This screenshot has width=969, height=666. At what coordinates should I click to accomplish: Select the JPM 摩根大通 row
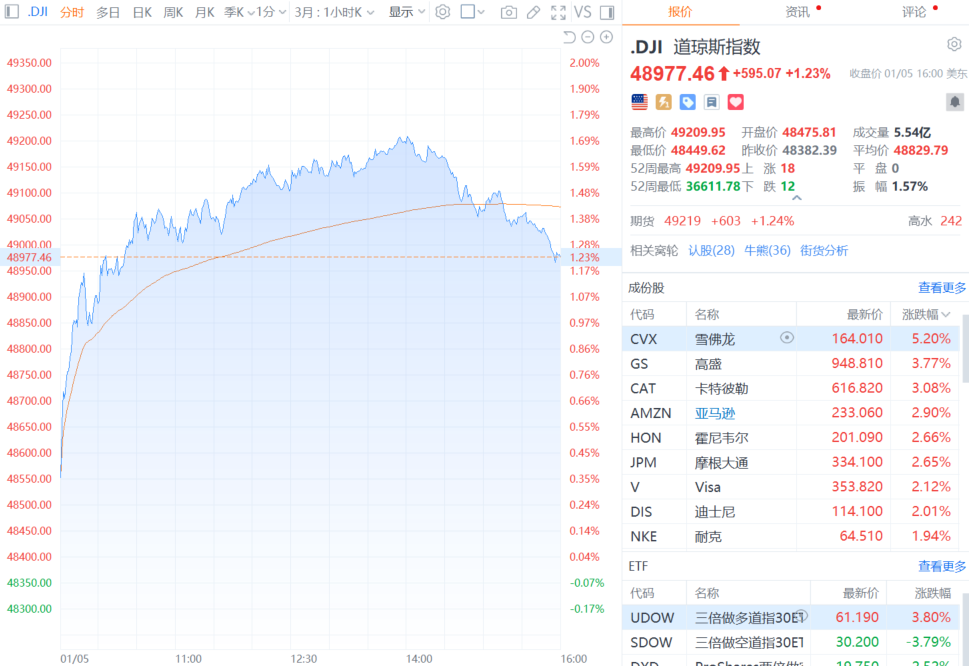coord(791,462)
